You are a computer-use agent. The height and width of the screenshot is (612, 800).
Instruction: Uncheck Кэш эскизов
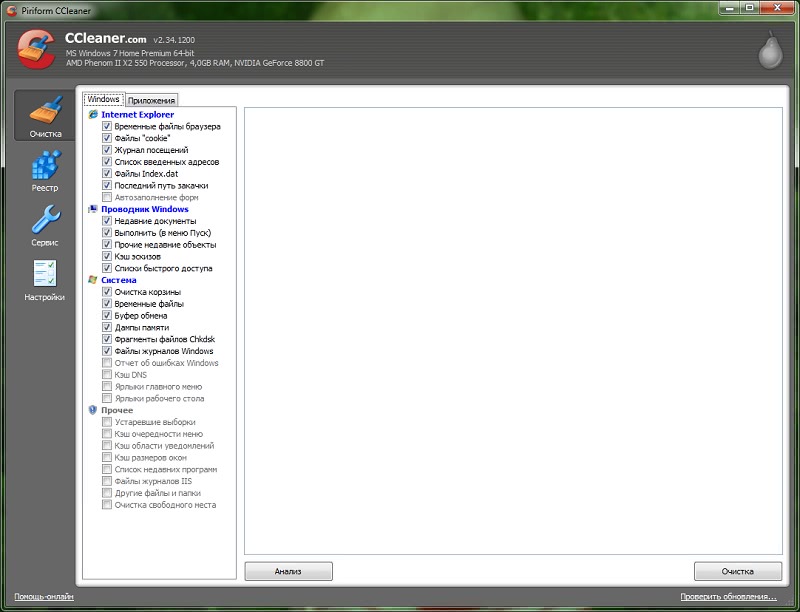click(x=107, y=256)
